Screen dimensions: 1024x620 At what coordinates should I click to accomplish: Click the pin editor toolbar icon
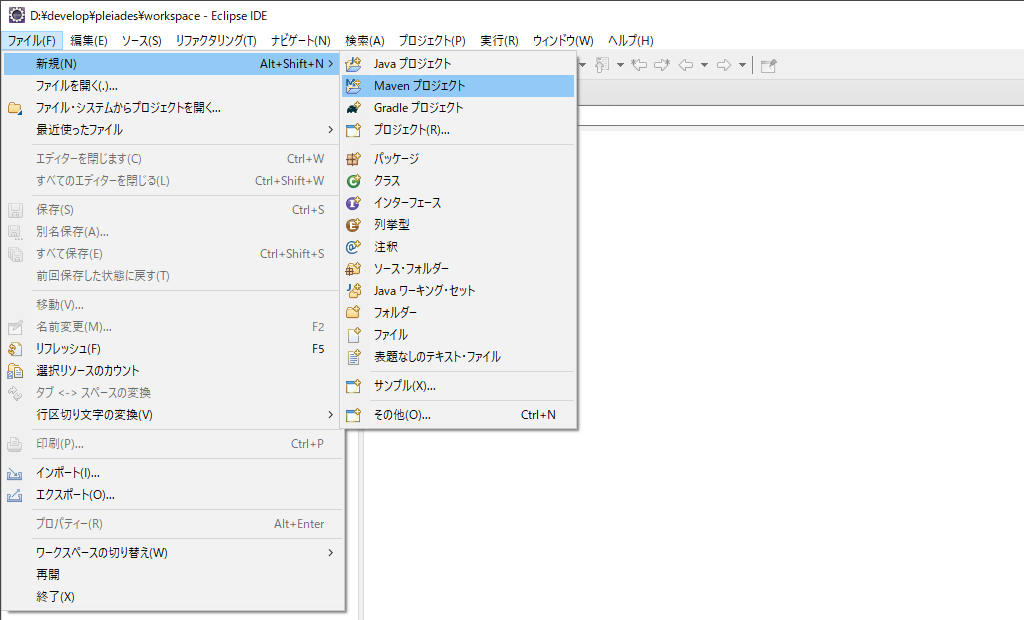(x=769, y=65)
